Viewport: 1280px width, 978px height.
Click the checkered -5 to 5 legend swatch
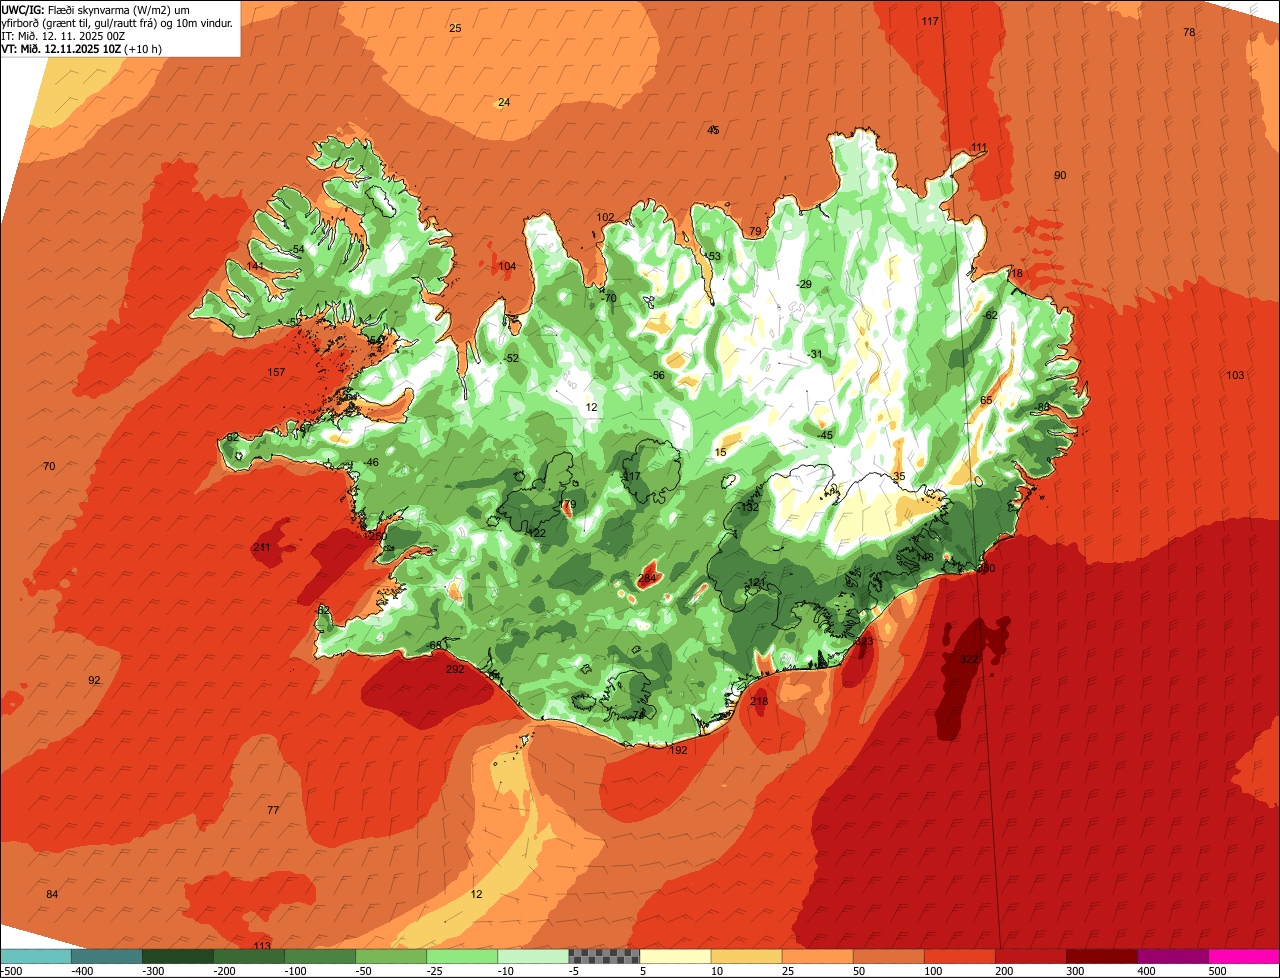coord(603,956)
